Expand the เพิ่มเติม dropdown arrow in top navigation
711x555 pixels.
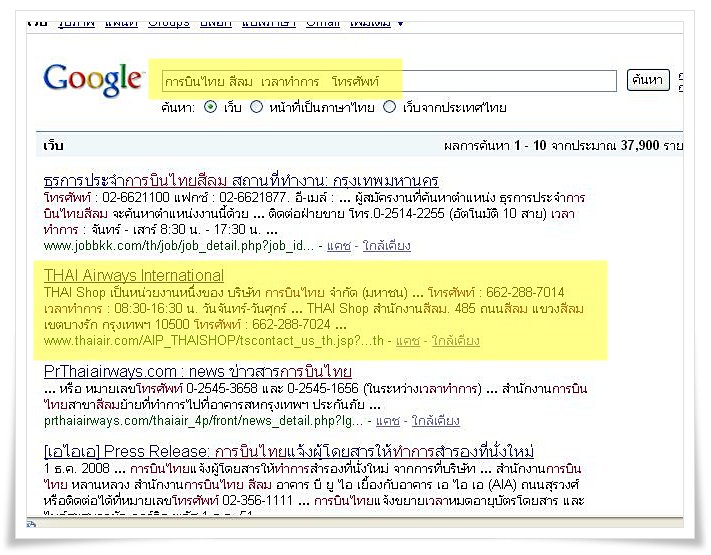[x=400, y=23]
